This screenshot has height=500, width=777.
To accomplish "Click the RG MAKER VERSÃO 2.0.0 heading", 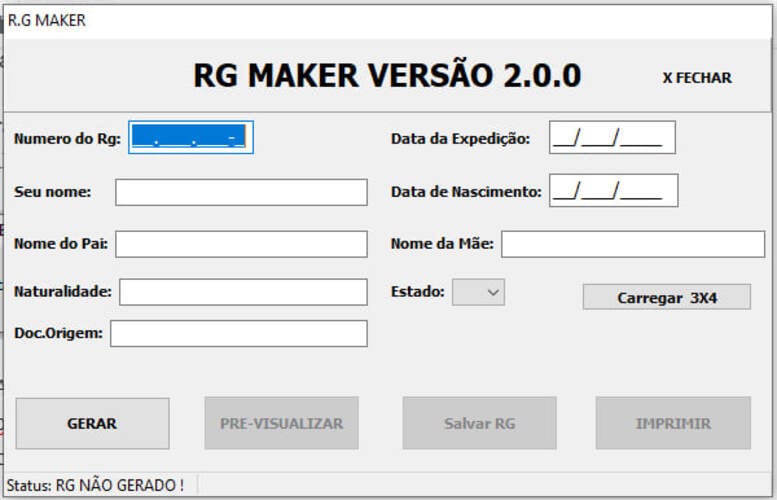I will pos(387,75).
